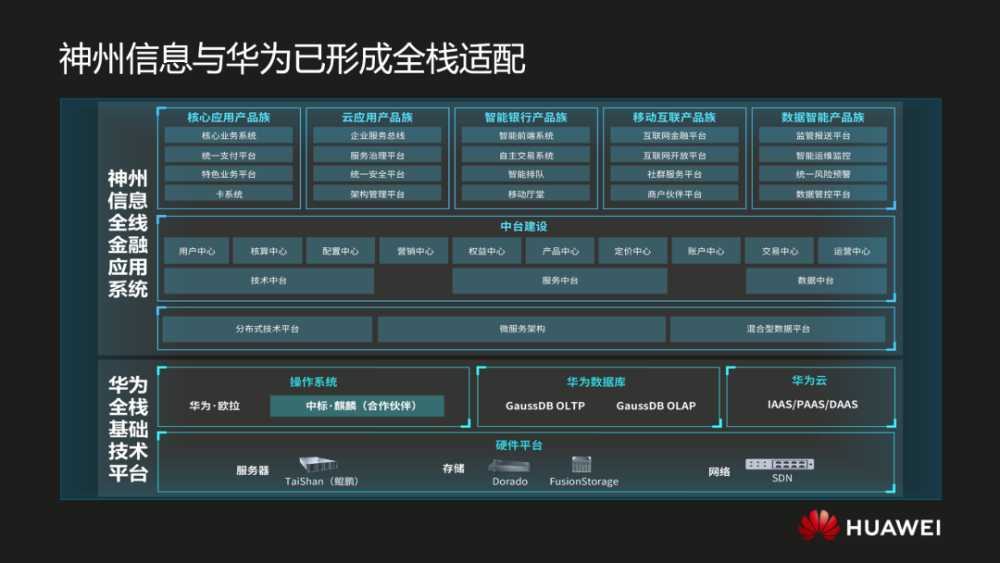1000x563 pixels.
Task: Click 操作系统 heading
Action: pyautogui.click(x=313, y=382)
